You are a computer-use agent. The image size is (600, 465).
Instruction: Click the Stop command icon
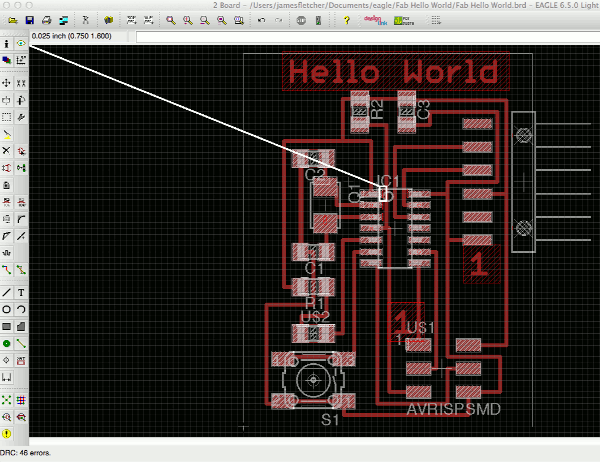tap(301, 20)
